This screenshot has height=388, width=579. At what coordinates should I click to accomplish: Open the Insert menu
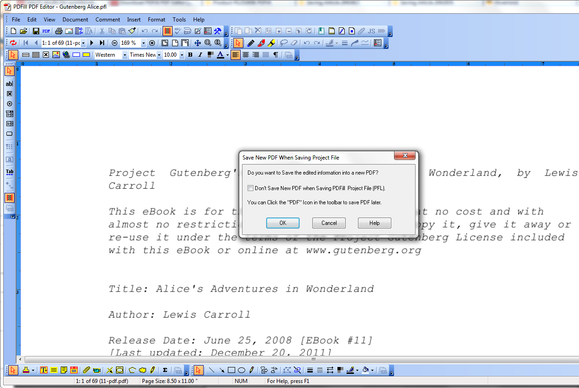(x=134, y=20)
